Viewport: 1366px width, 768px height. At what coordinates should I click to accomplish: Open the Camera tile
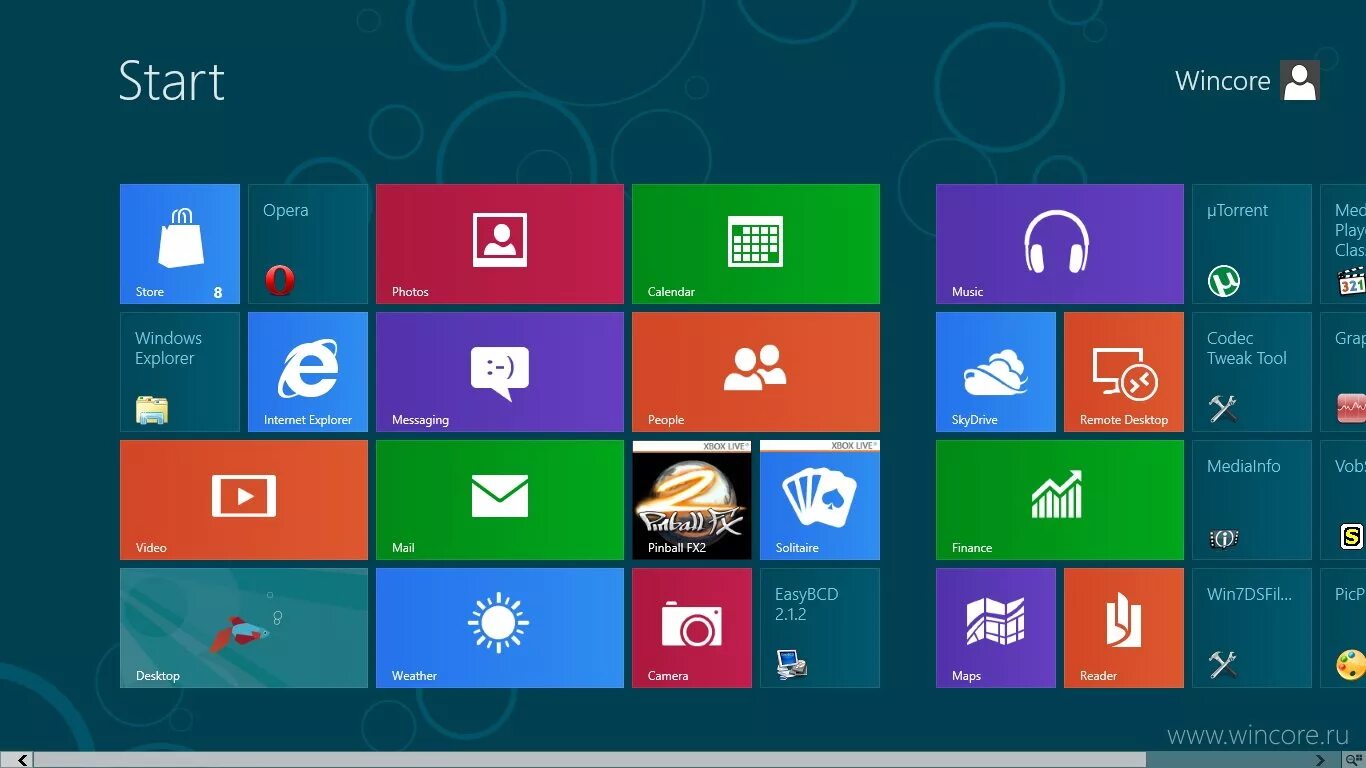point(692,628)
